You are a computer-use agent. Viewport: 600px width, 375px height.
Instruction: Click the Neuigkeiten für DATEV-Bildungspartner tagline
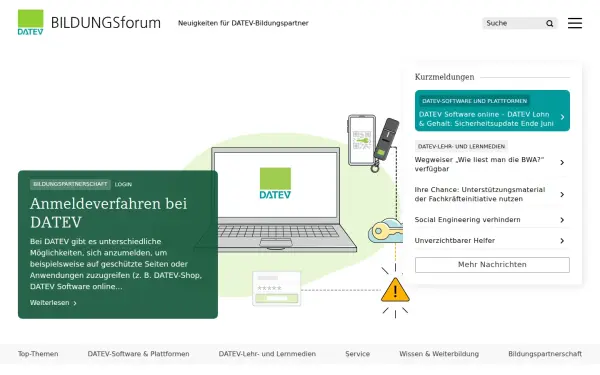coord(243,23)
